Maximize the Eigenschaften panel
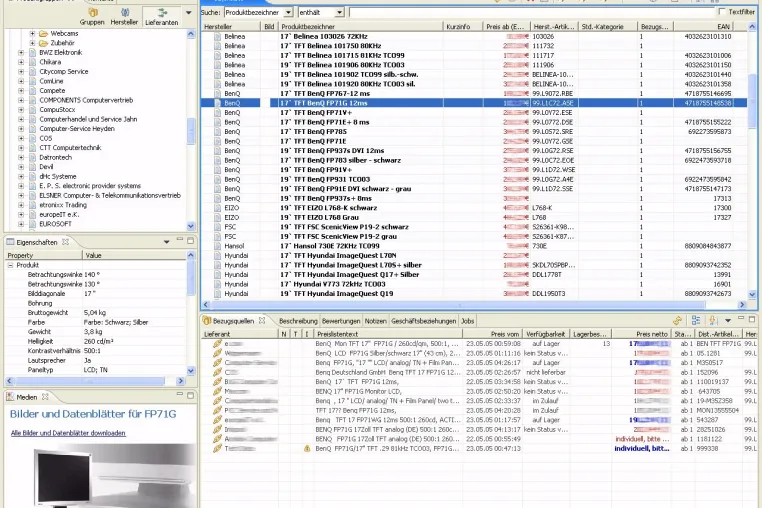 pos(190,240)
